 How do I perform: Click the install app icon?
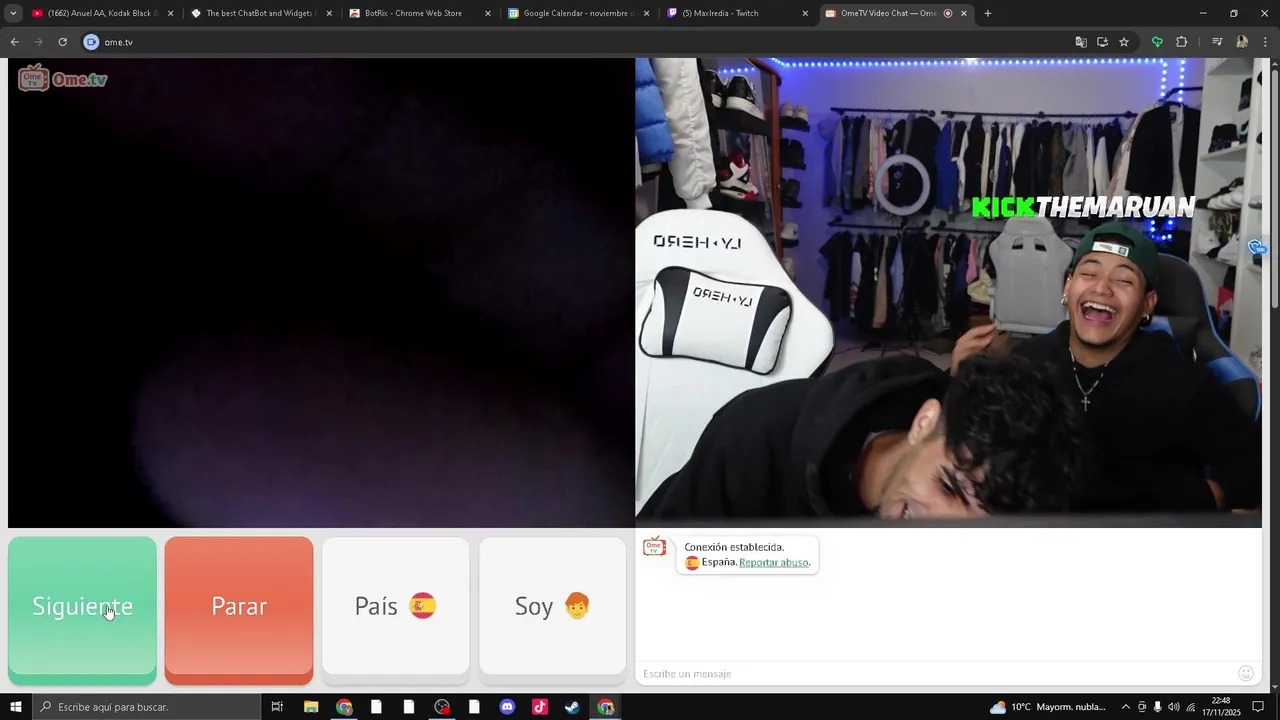(x=1102, y=42)
